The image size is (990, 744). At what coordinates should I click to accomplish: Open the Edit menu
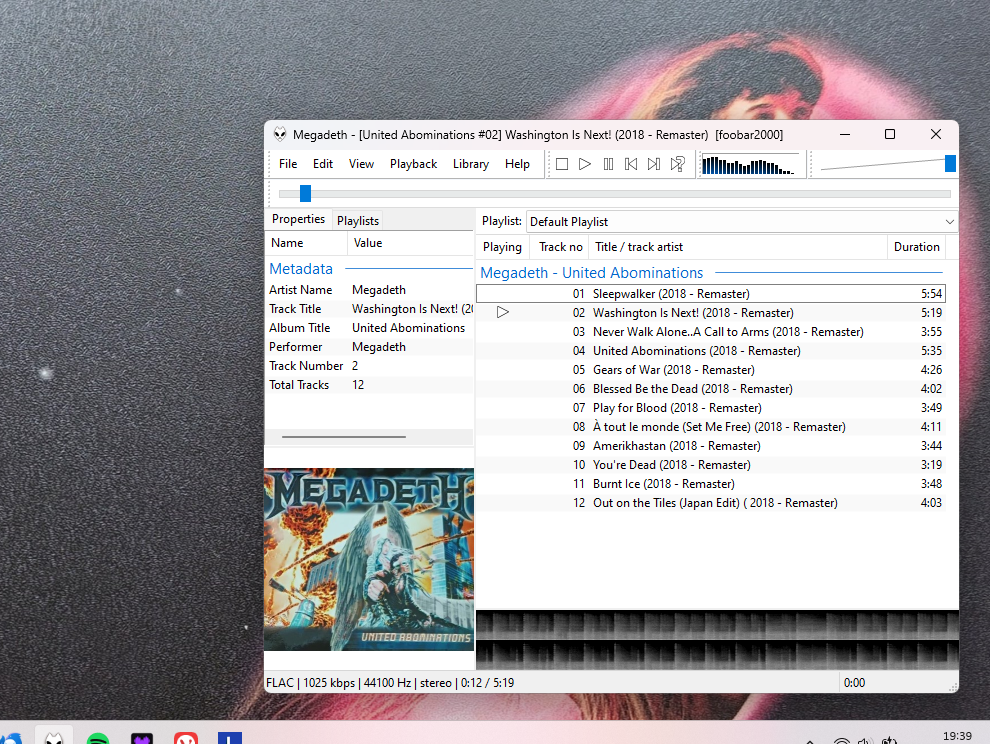[x=323, y=164]
